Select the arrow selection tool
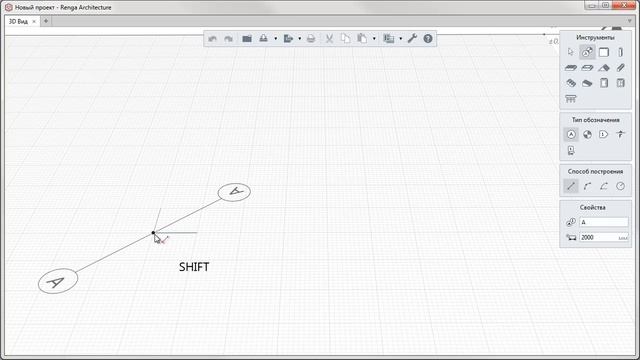The width and height of the screenshot is (640, 360). tap(571, 52)
